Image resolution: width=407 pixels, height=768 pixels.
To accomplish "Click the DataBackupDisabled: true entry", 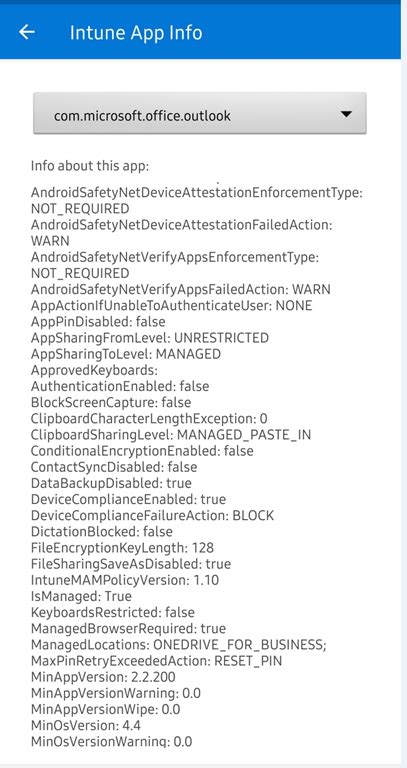I will tap(111, 483).
